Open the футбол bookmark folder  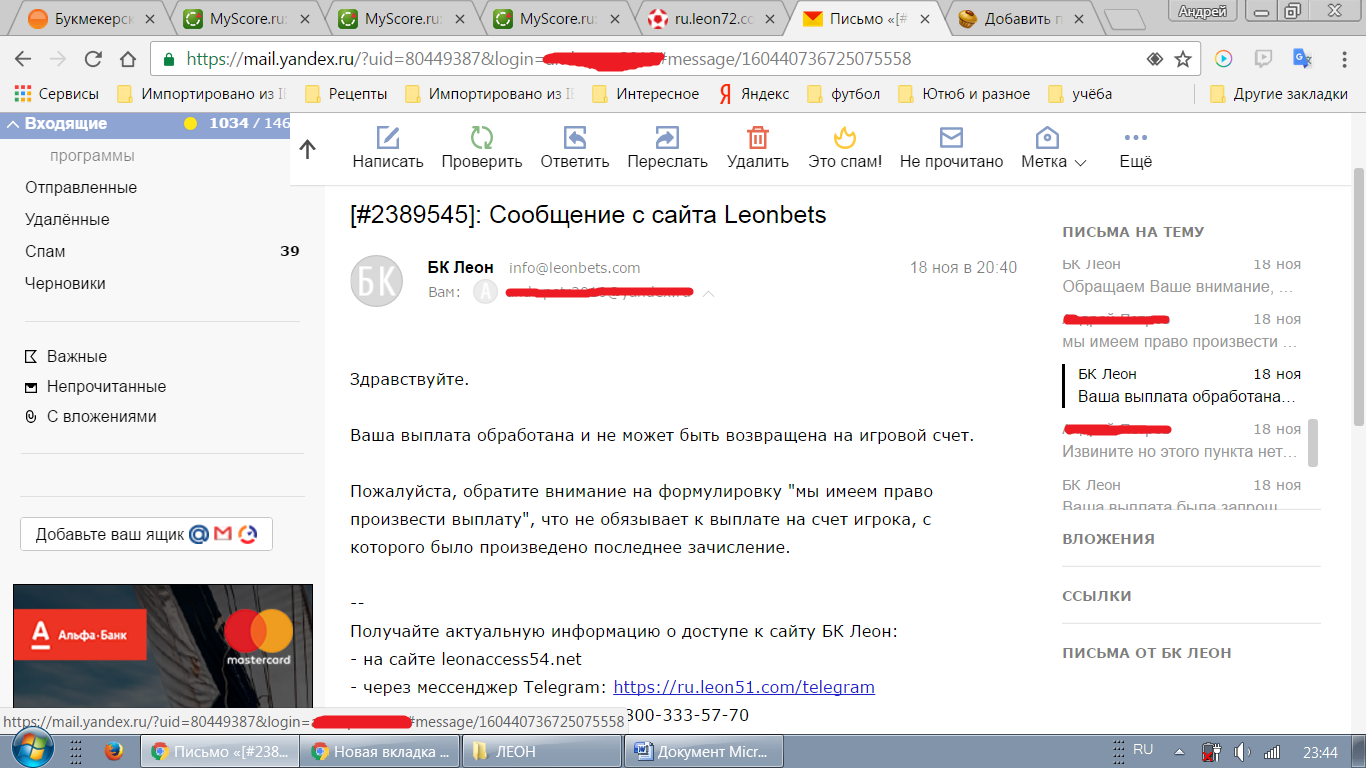tap(844, 94)
